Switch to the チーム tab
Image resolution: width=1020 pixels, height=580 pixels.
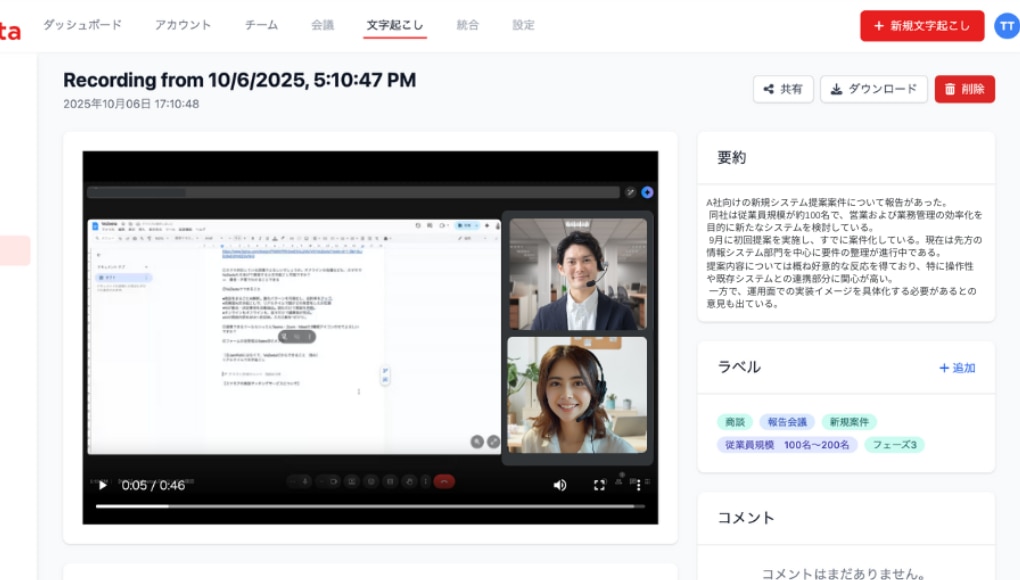click(261, 25)
